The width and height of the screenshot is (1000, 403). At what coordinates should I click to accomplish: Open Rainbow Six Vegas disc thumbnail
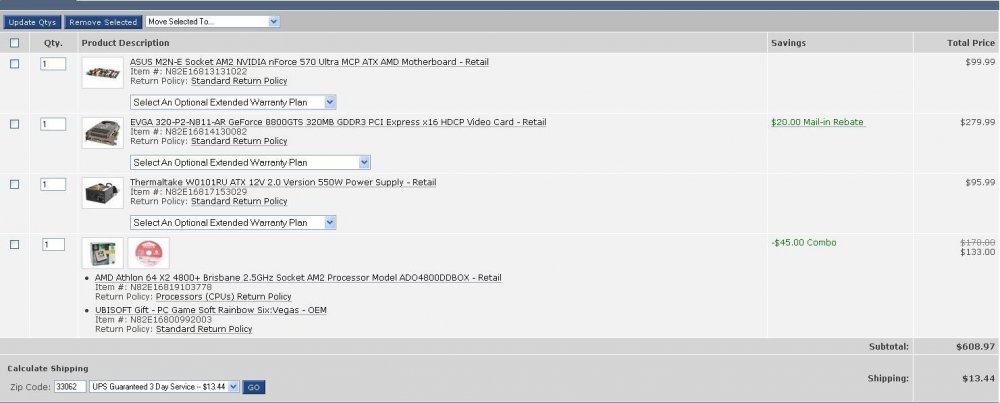click(149, 253)
